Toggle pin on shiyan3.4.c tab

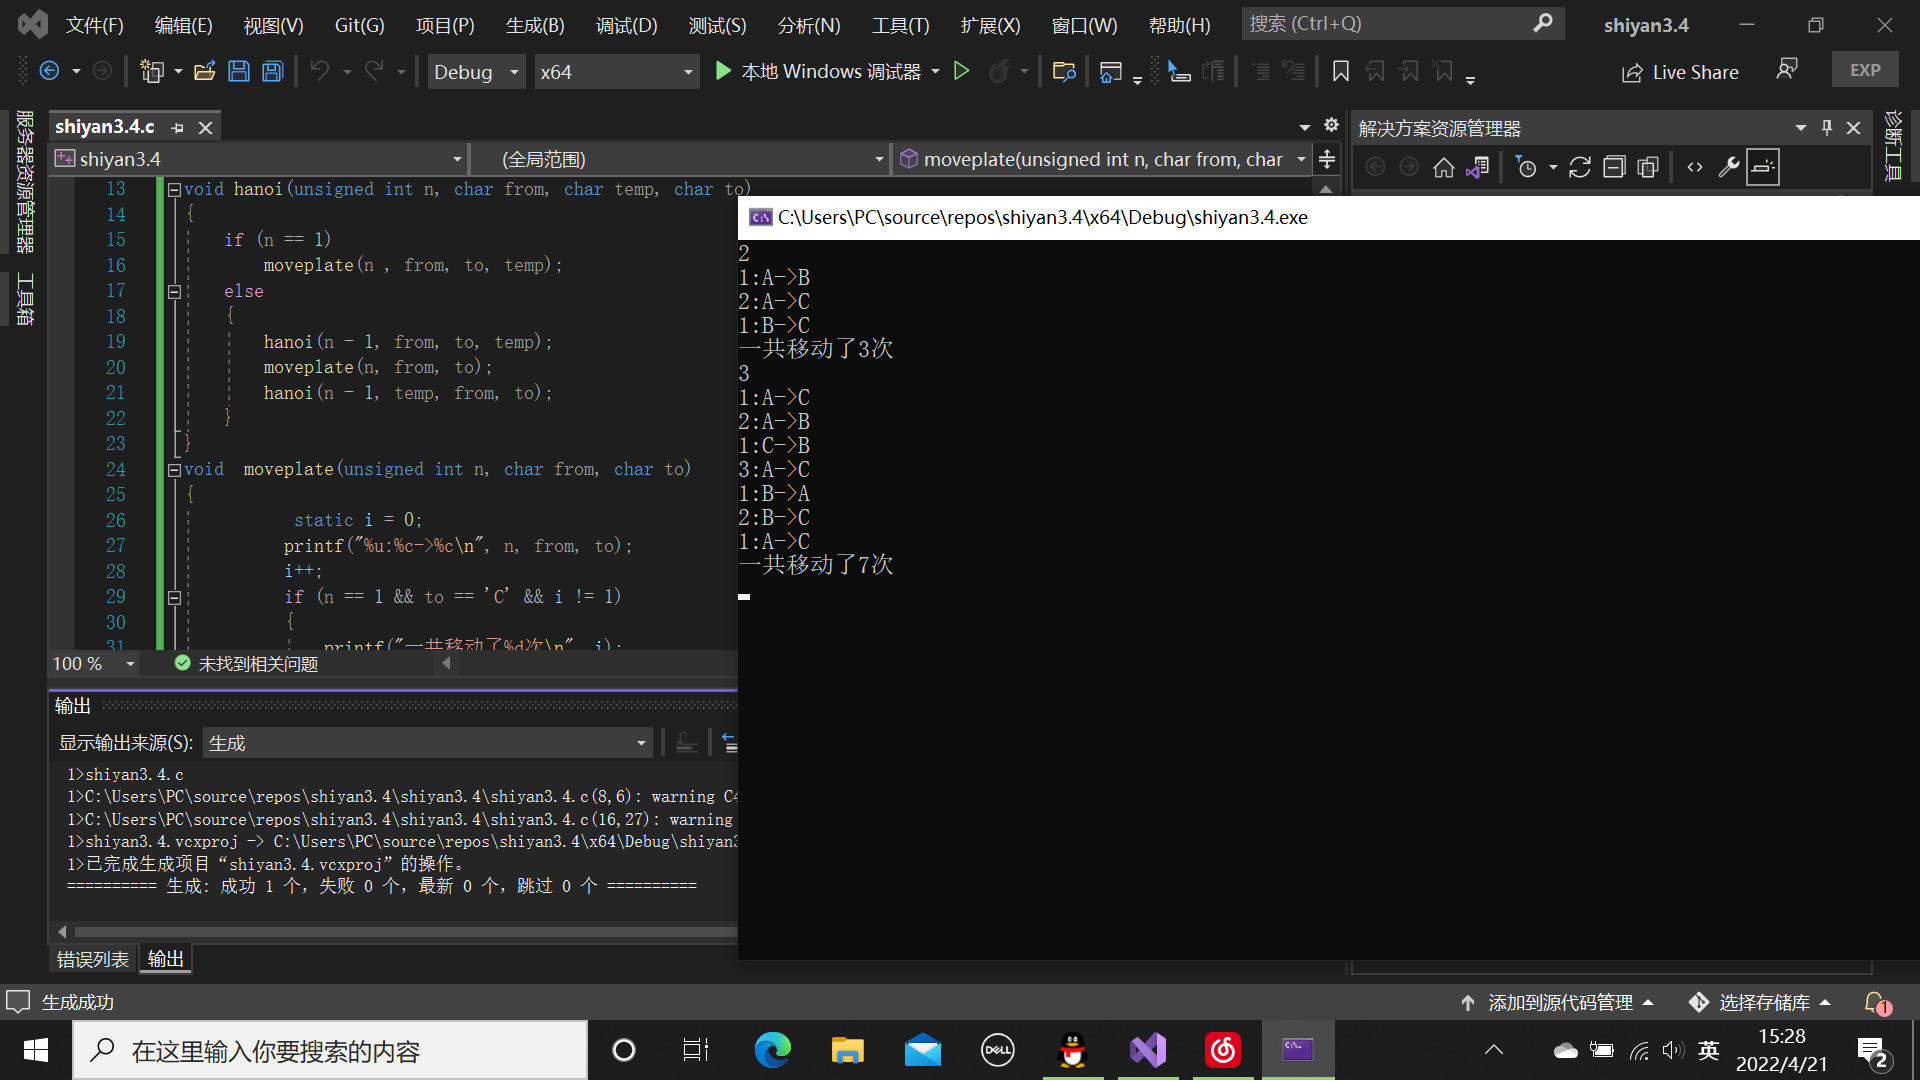(x=178, y=128)
